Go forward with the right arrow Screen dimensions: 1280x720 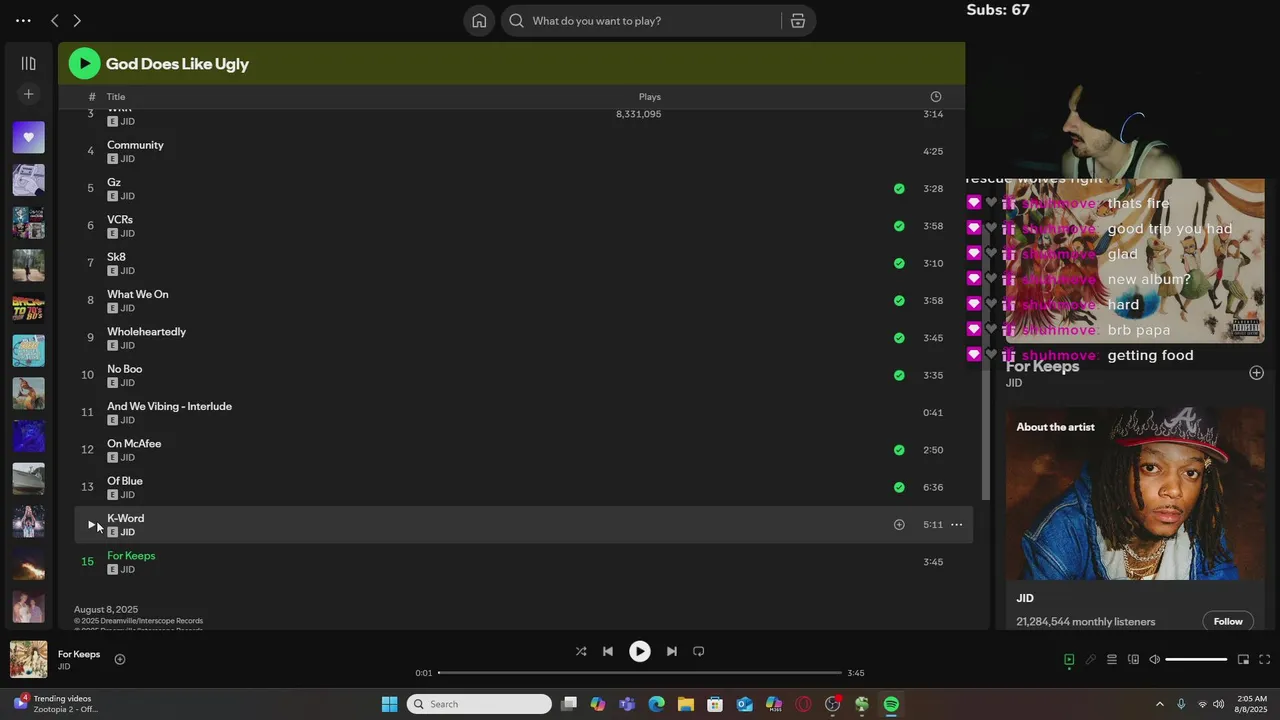[77, 21]
